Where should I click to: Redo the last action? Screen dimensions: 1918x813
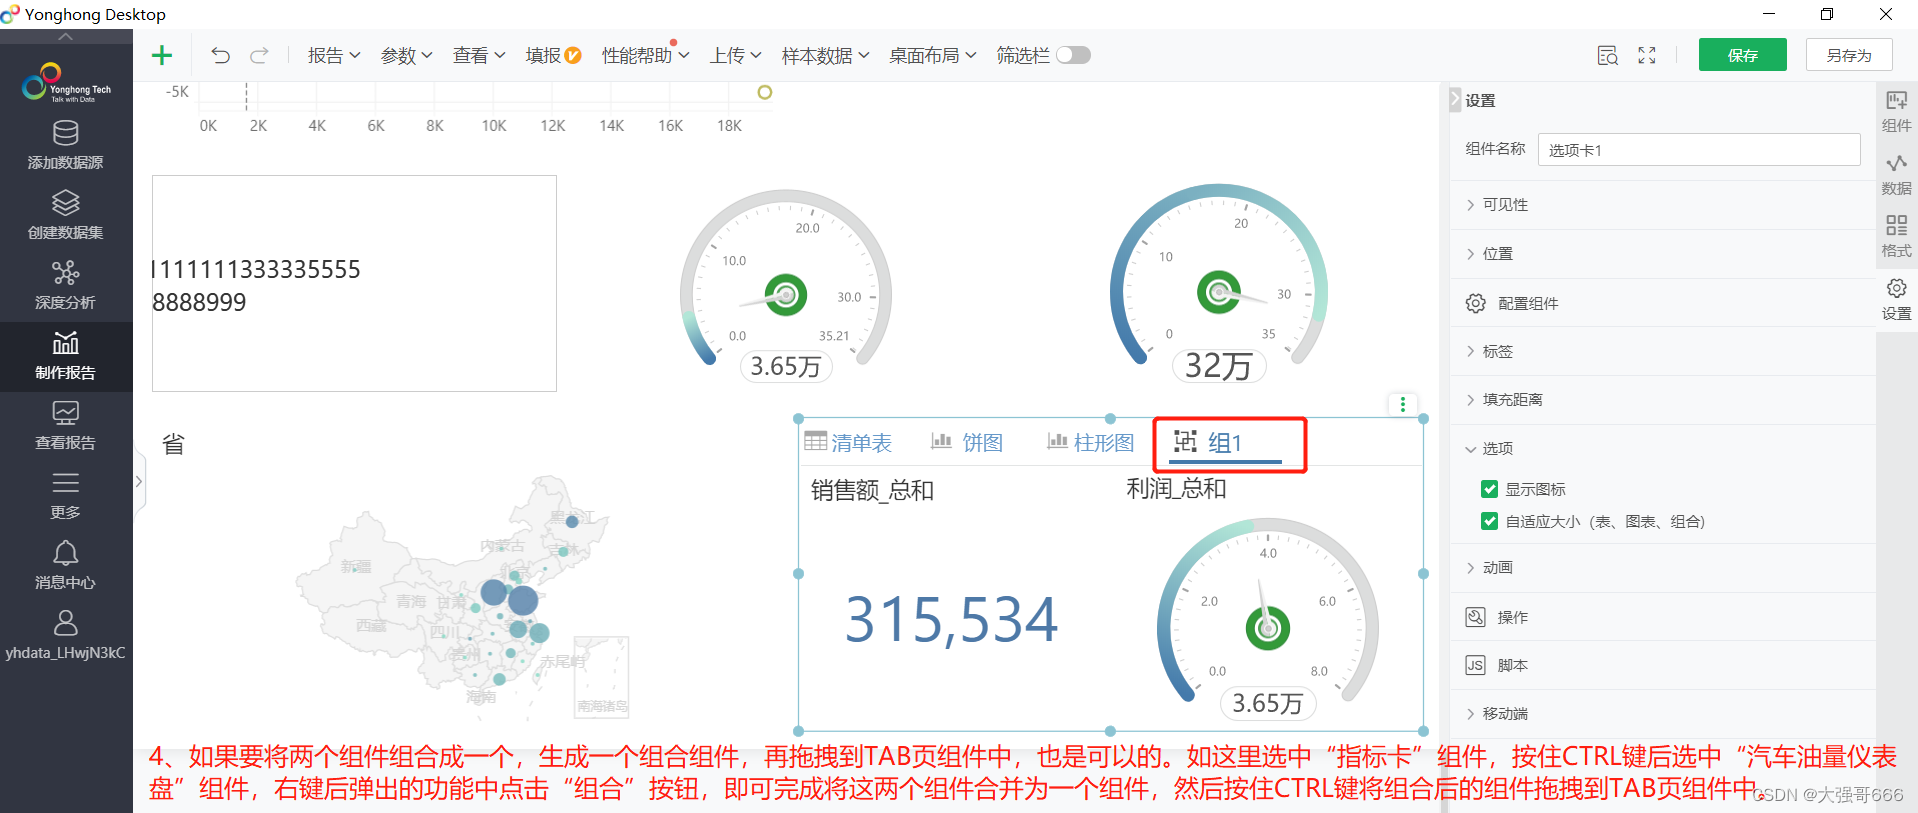tap(259, 55)
